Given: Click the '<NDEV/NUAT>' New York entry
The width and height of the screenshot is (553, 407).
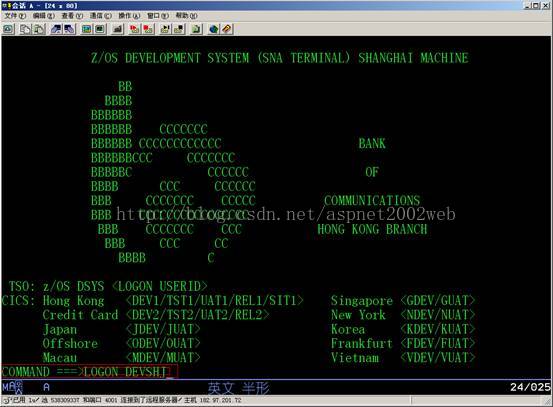Looking at the screenshot, I should point(438,315).
